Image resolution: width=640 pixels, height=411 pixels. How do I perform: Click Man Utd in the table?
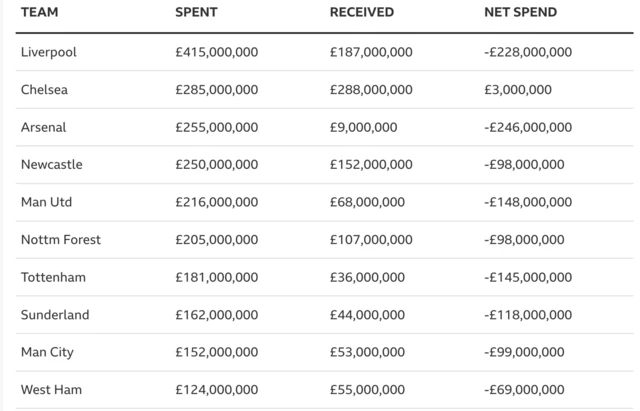coord(46,202)
